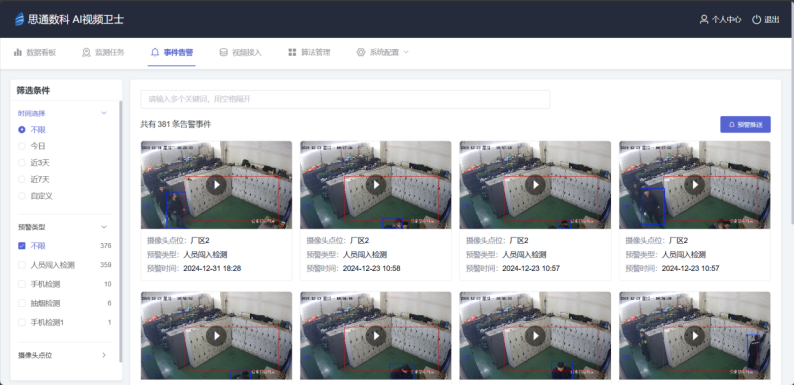Check the 人员闯入检测 checkbox
794x385 pixels.
(x=22, y=265)
